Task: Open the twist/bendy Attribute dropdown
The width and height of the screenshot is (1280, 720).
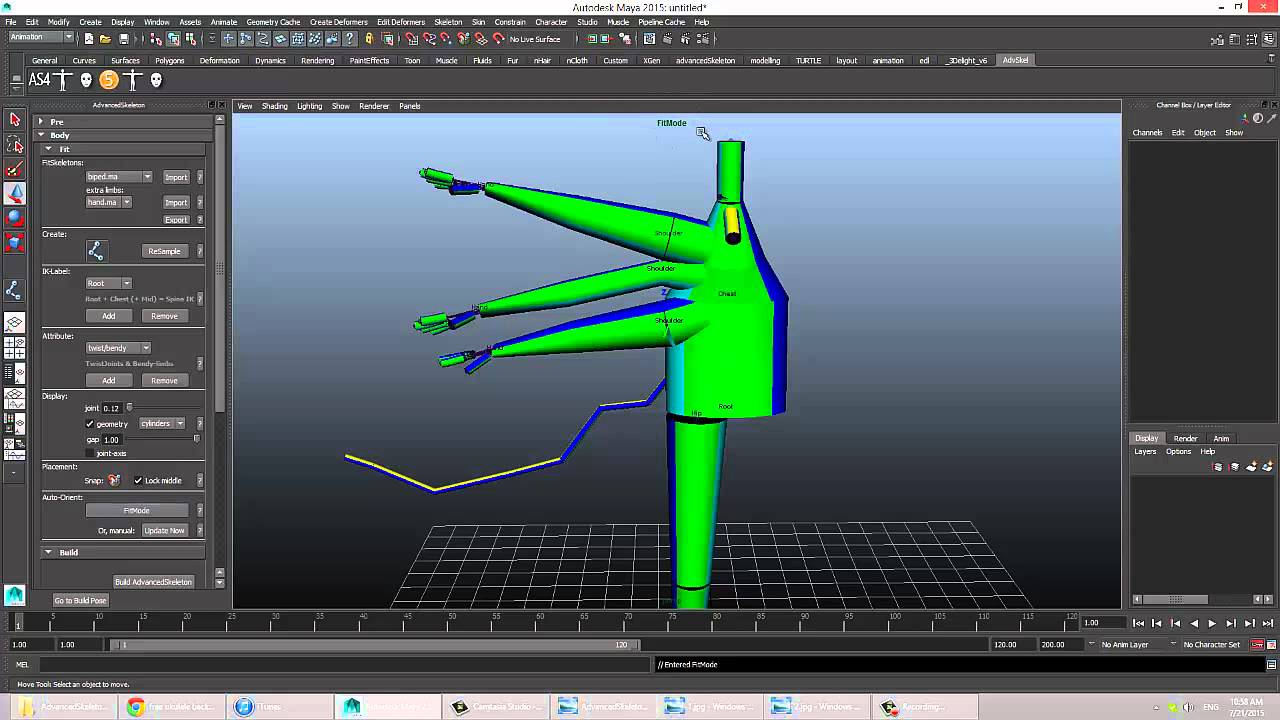Action: tap(119, 348)
